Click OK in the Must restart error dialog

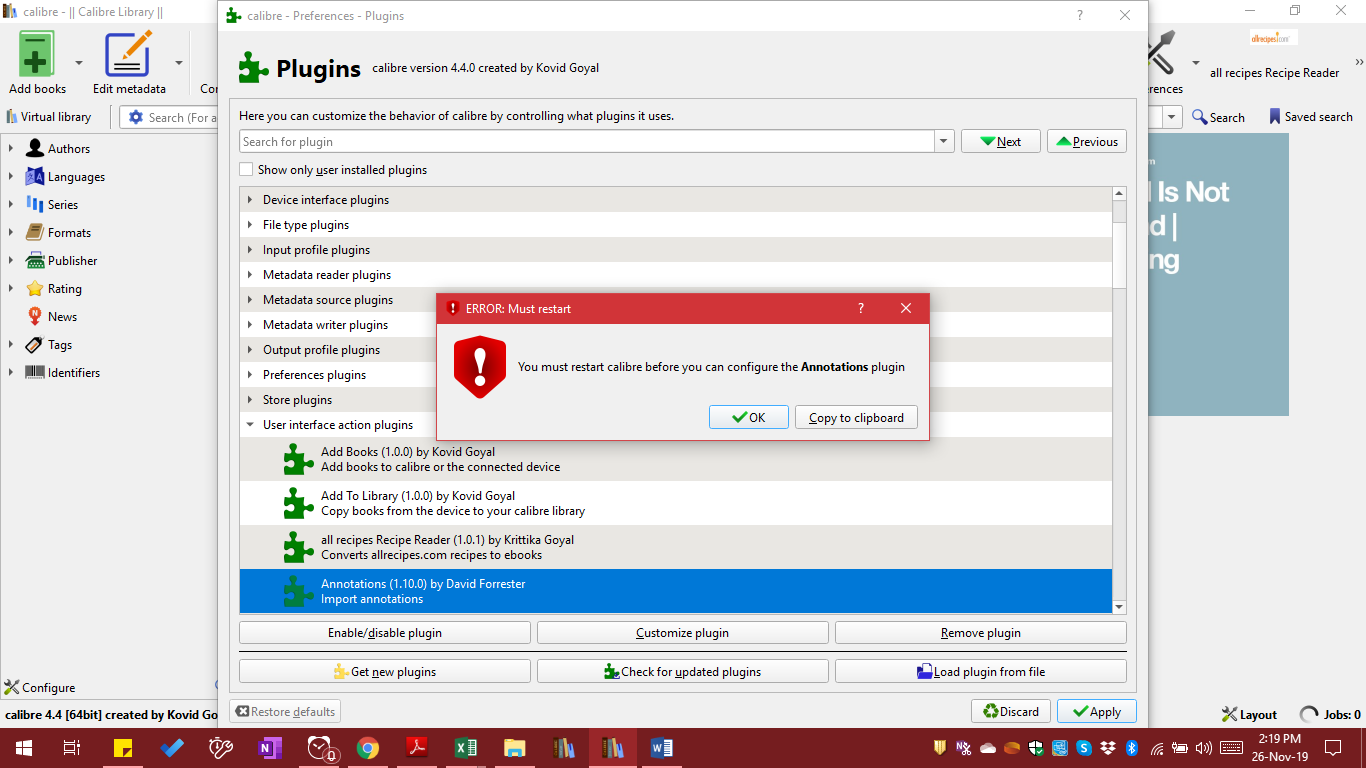point(749,417)
